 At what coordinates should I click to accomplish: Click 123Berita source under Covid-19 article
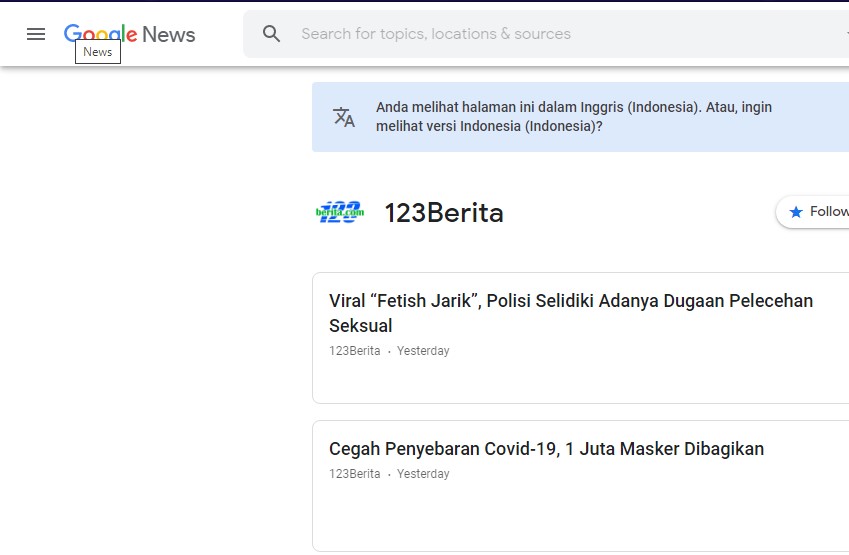[x=355, y=474]
